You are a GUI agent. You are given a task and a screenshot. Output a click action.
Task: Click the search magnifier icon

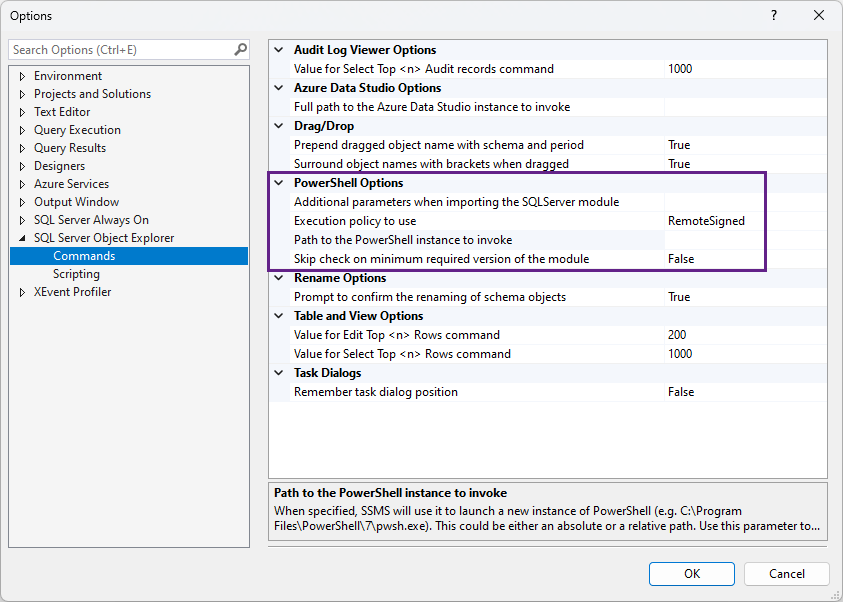240,49
